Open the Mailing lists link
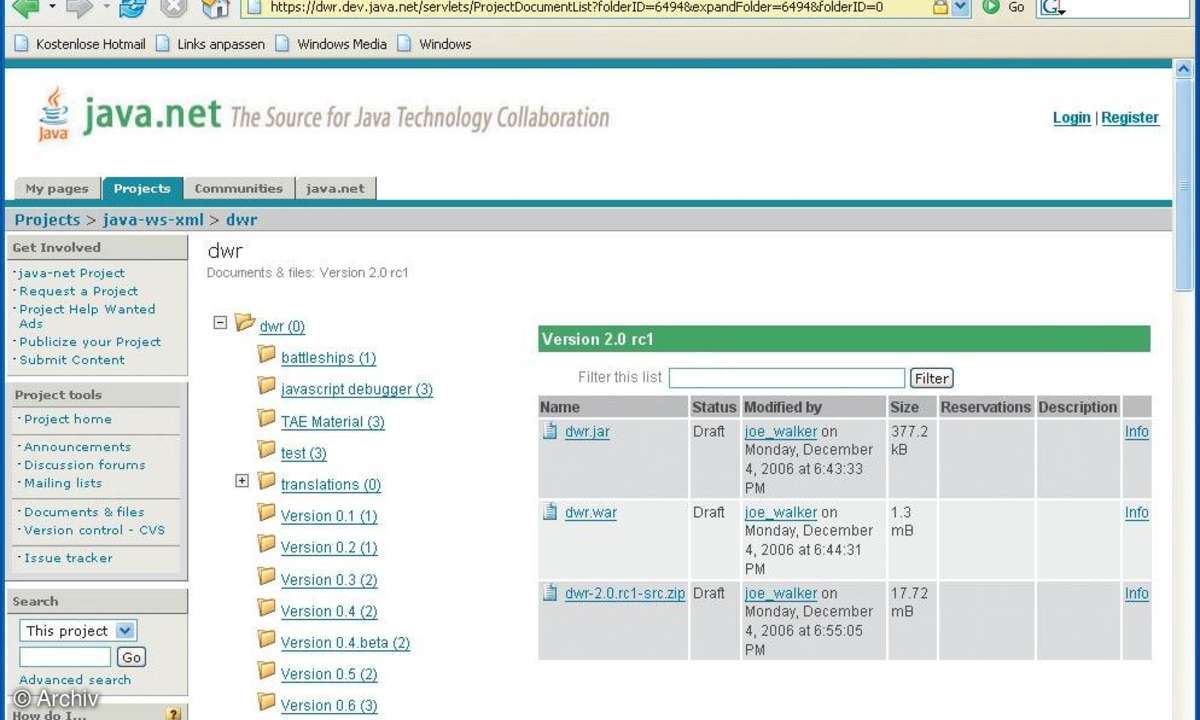This screenshot has width=1200, height=720. [63, 483]
